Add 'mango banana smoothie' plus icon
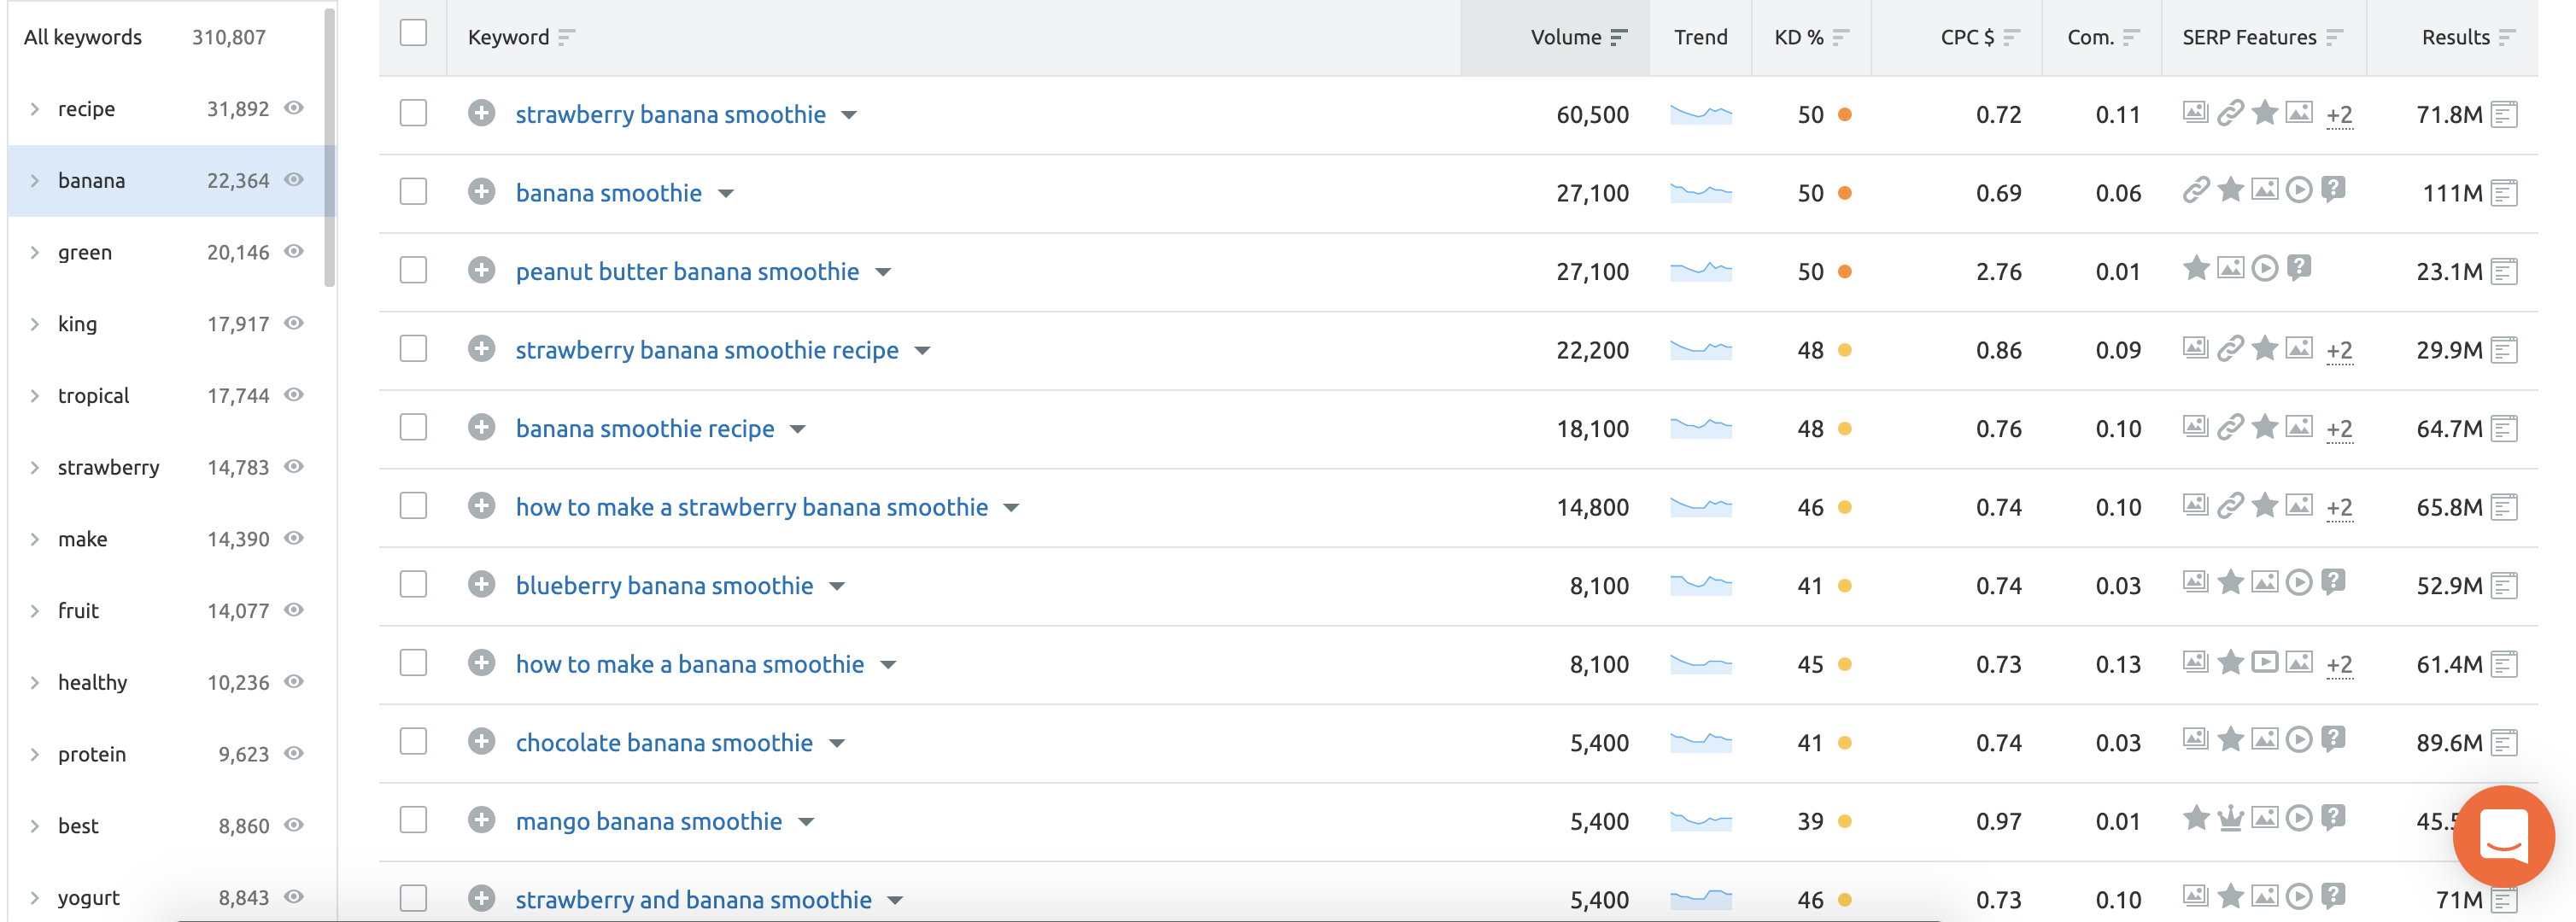Viewport: 2576px width, 922px height. [481, 820]
